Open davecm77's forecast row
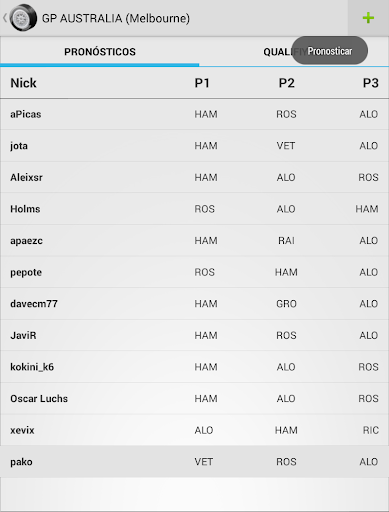 click(x=194, y=304)
